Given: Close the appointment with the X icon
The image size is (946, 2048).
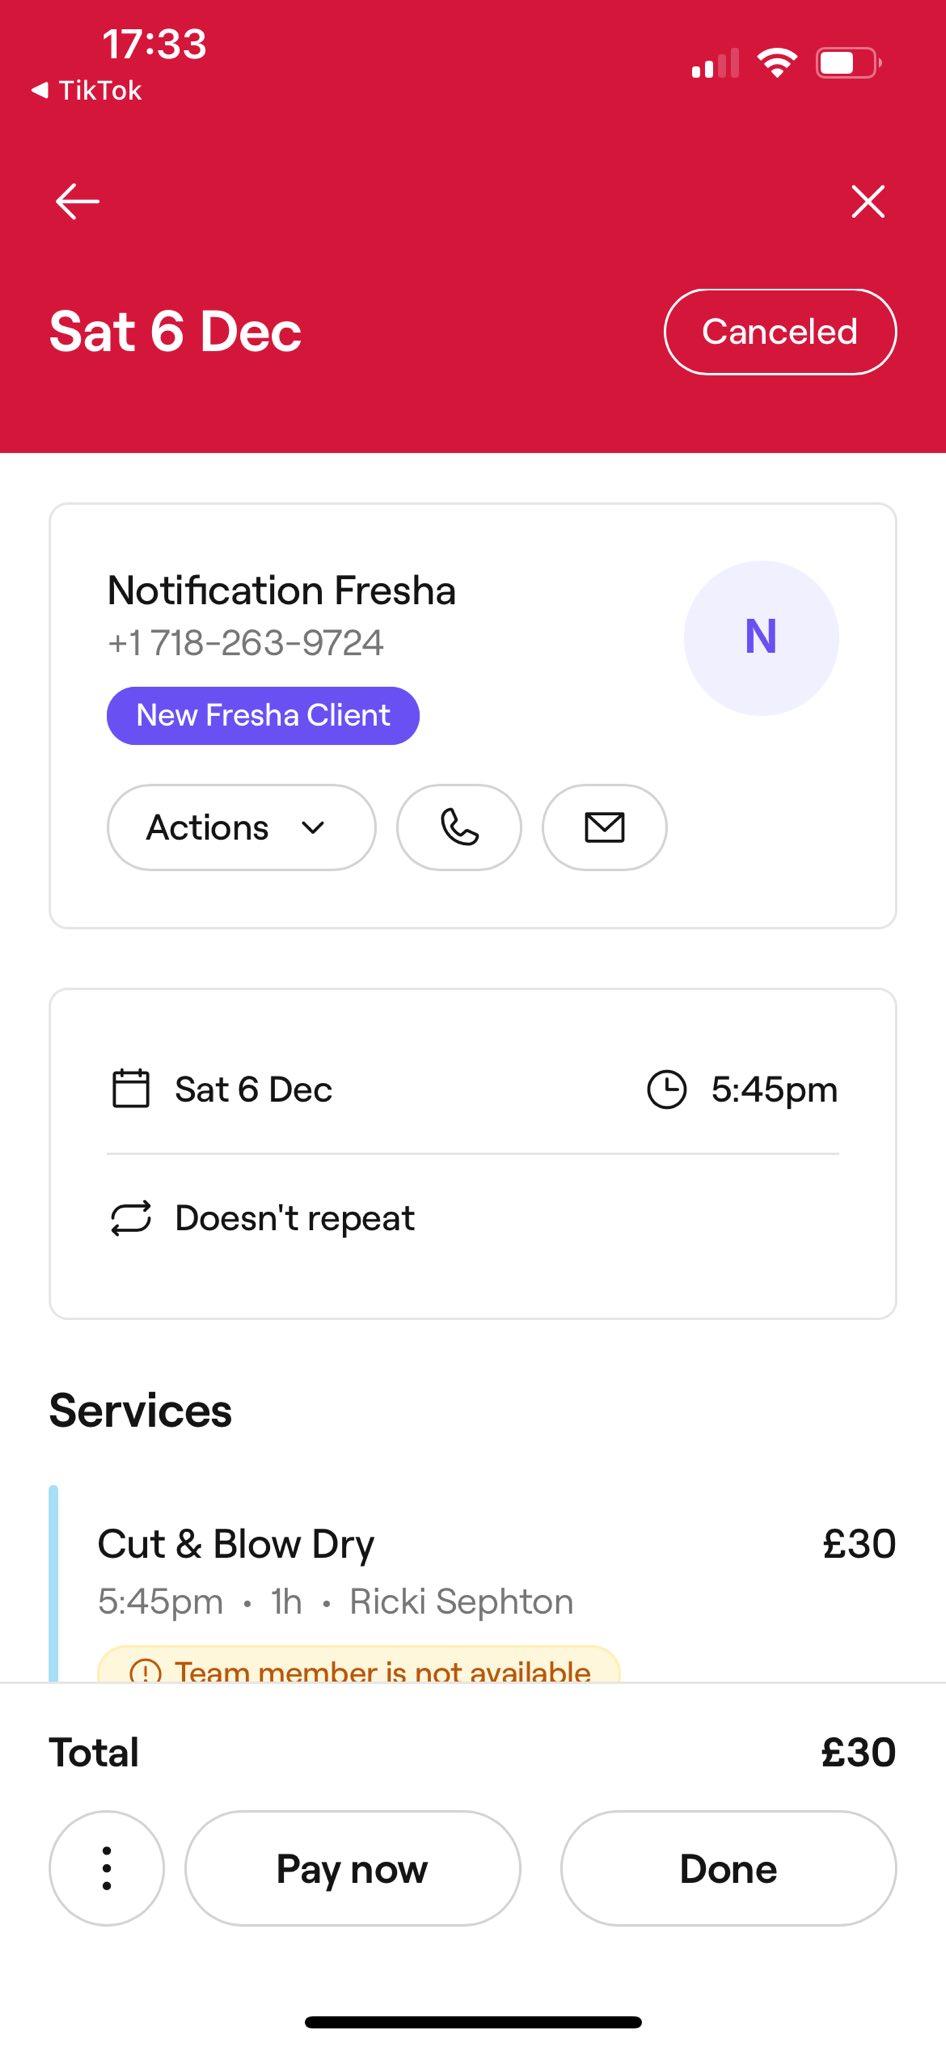Looking at the screenshot, I should click(x=868, y=201).
